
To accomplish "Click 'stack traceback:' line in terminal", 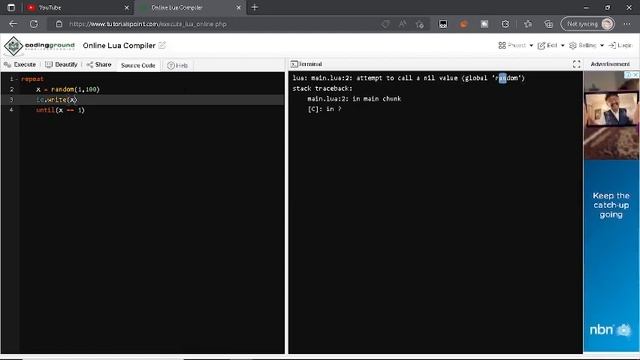I will tap(322, 88).
